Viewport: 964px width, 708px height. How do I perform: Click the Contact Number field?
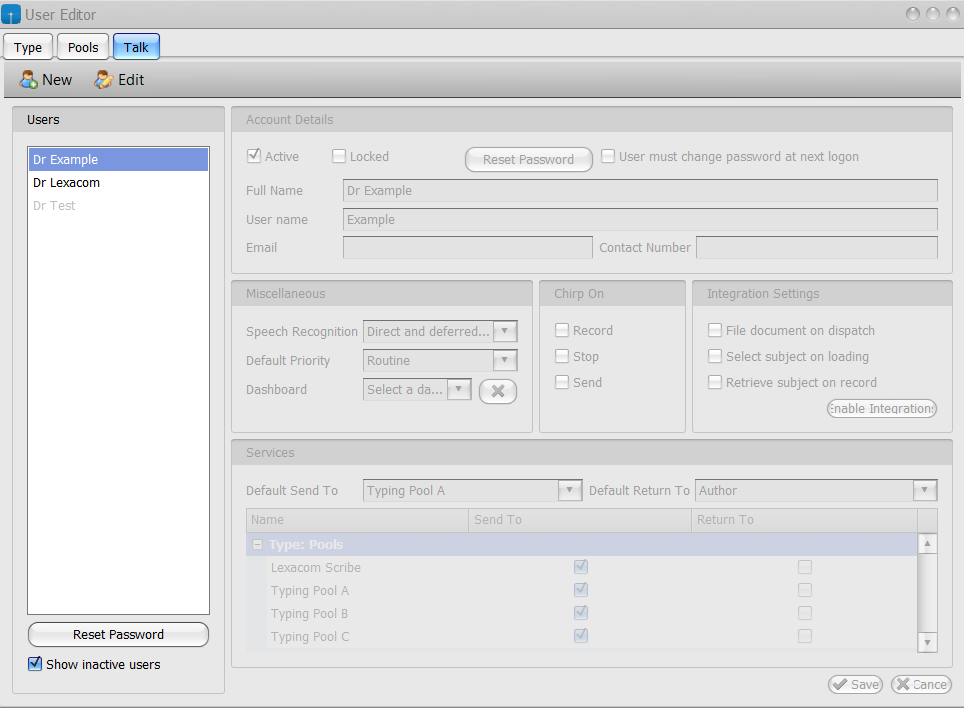816,248
